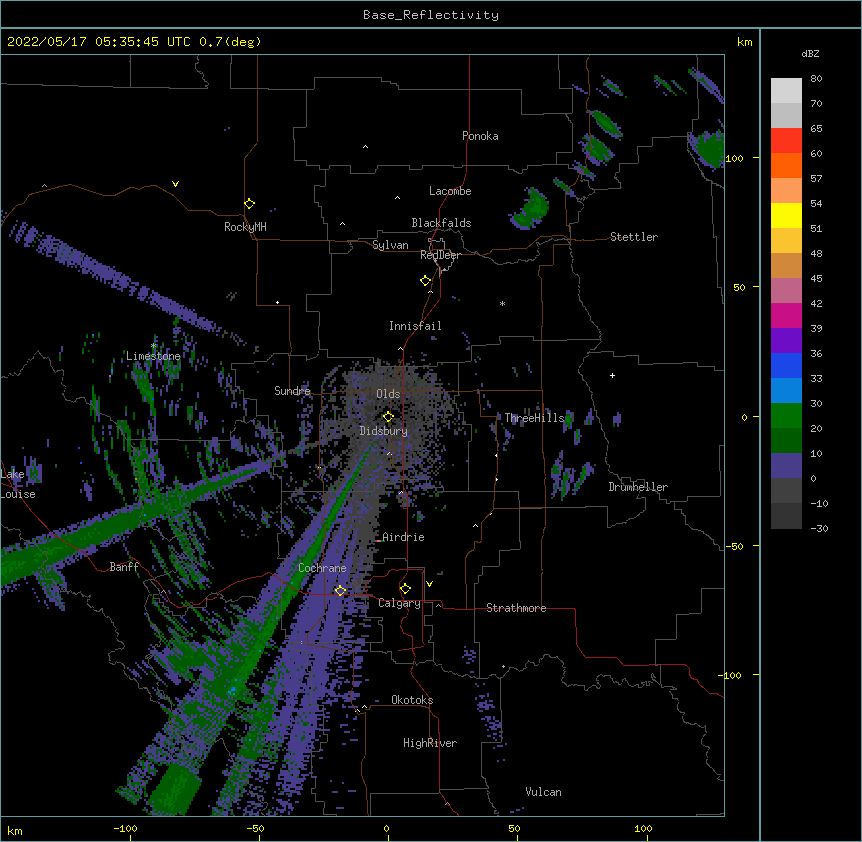Screen dimensions: 862x842
Task: Click the Base_Reflectivity title
Action: coord(431,15)
